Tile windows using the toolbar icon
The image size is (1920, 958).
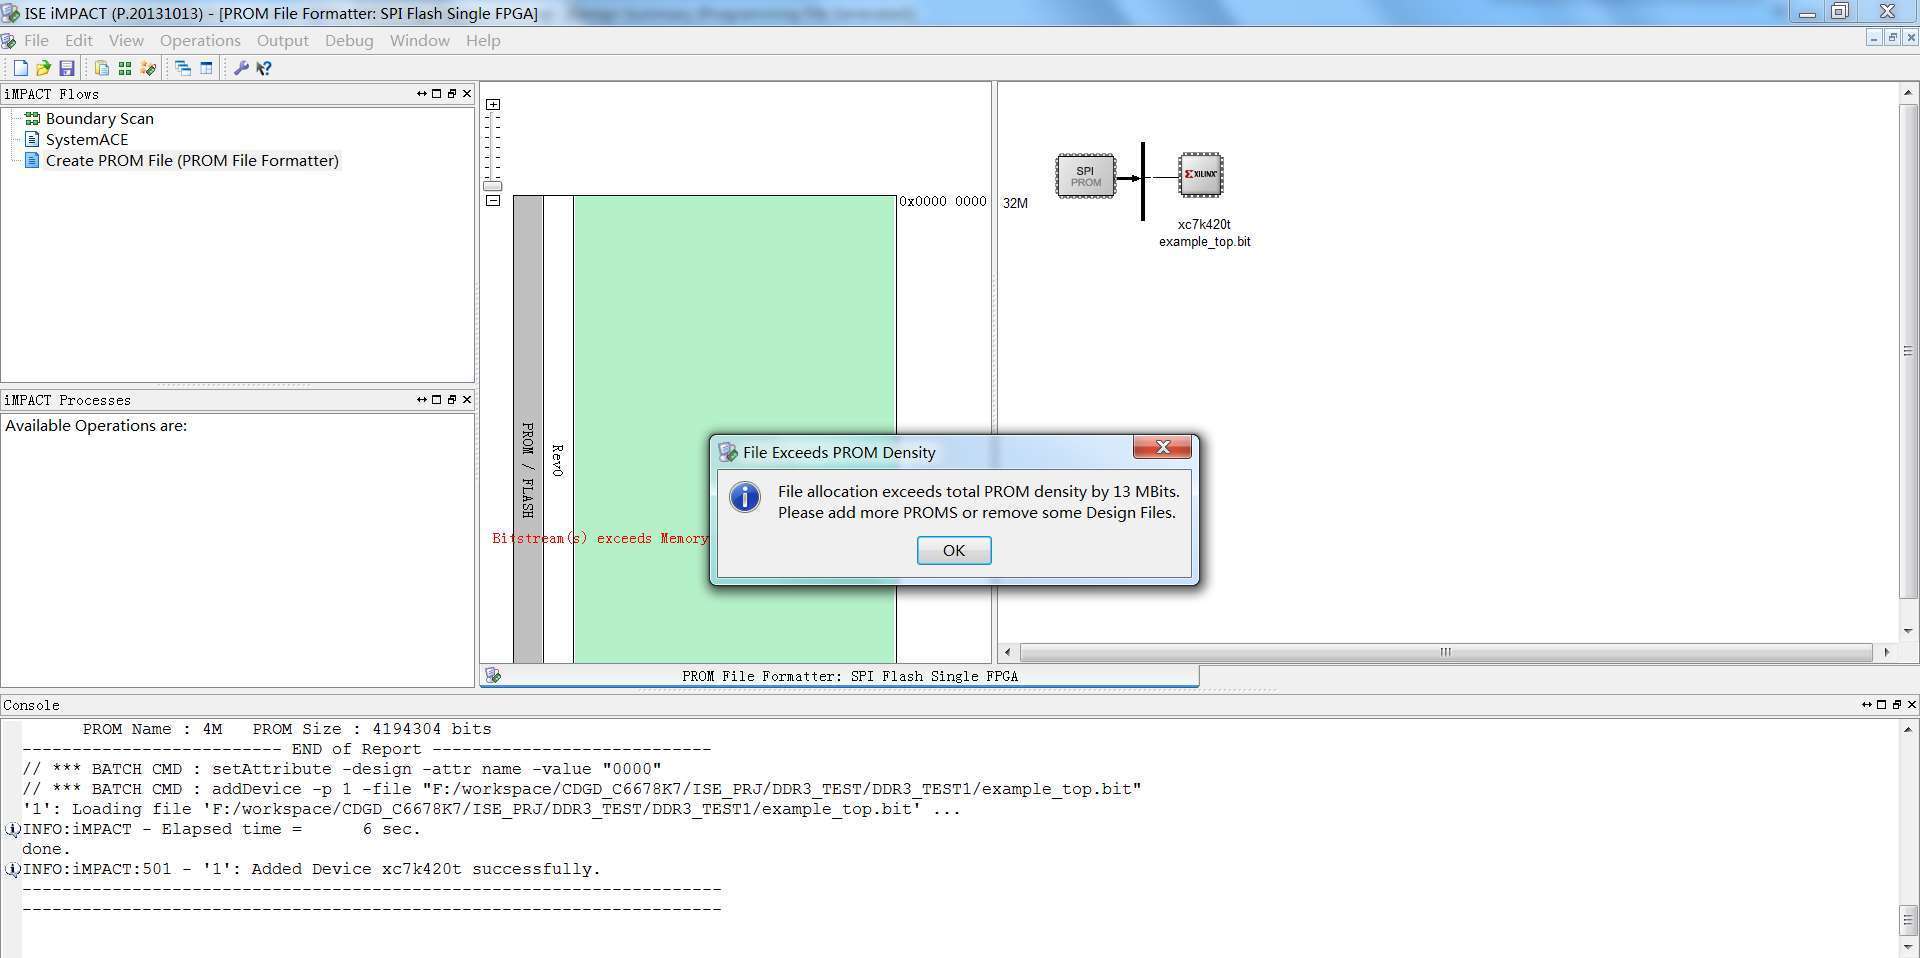(x=207, y=68)
